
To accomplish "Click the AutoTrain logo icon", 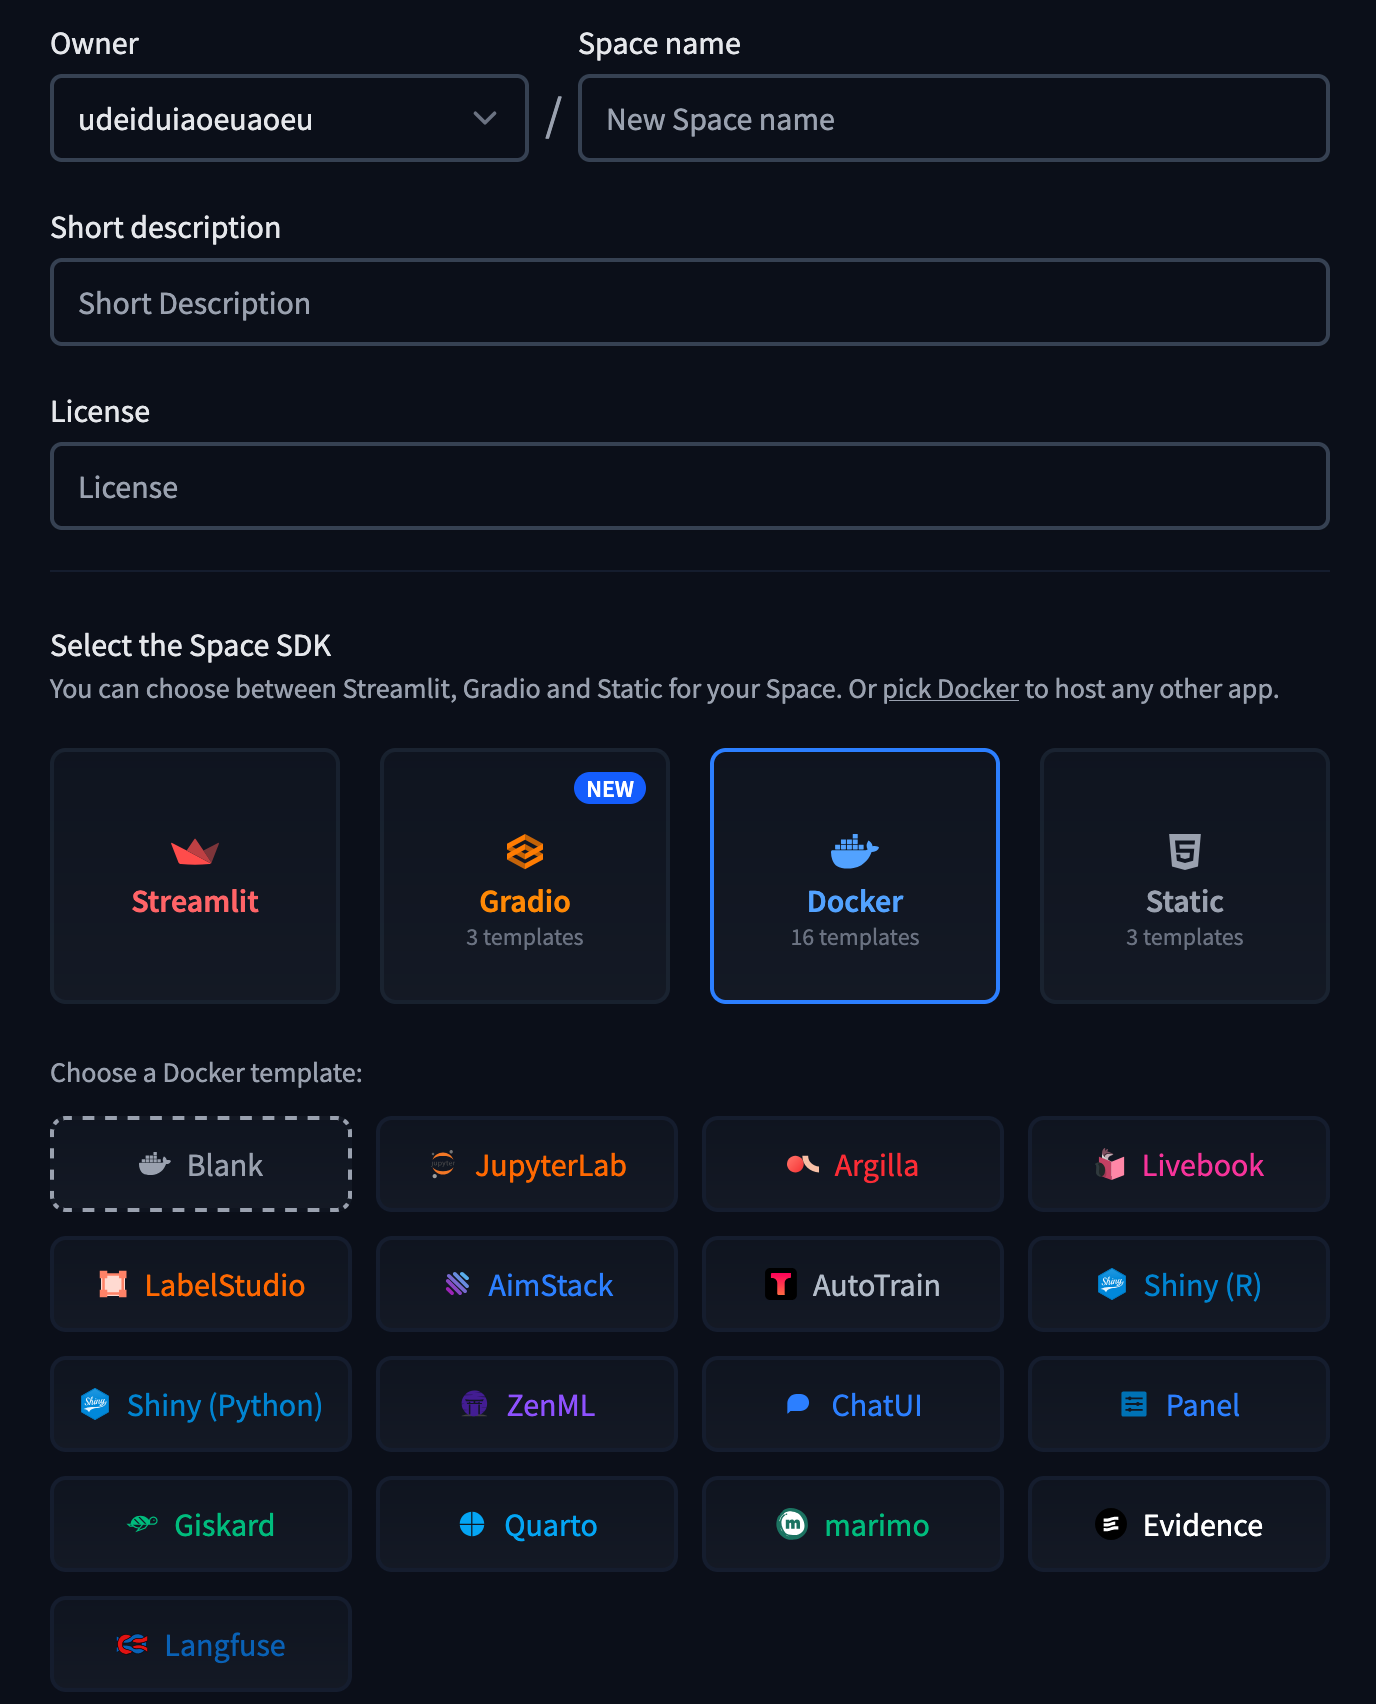I will pyautogui.click(x=781, y=1284).
